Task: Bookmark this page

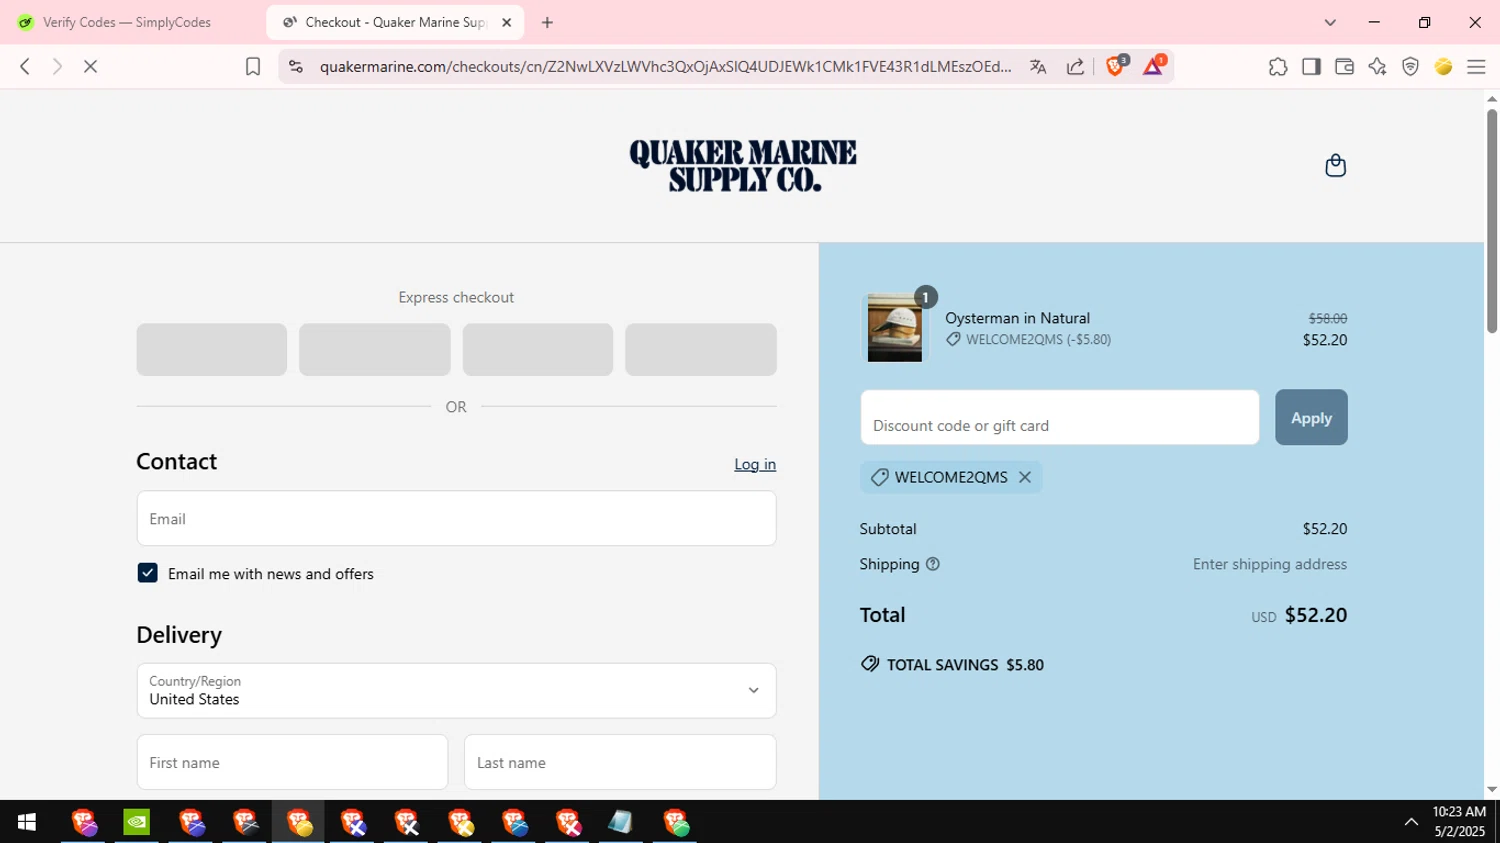Action: 253,66
